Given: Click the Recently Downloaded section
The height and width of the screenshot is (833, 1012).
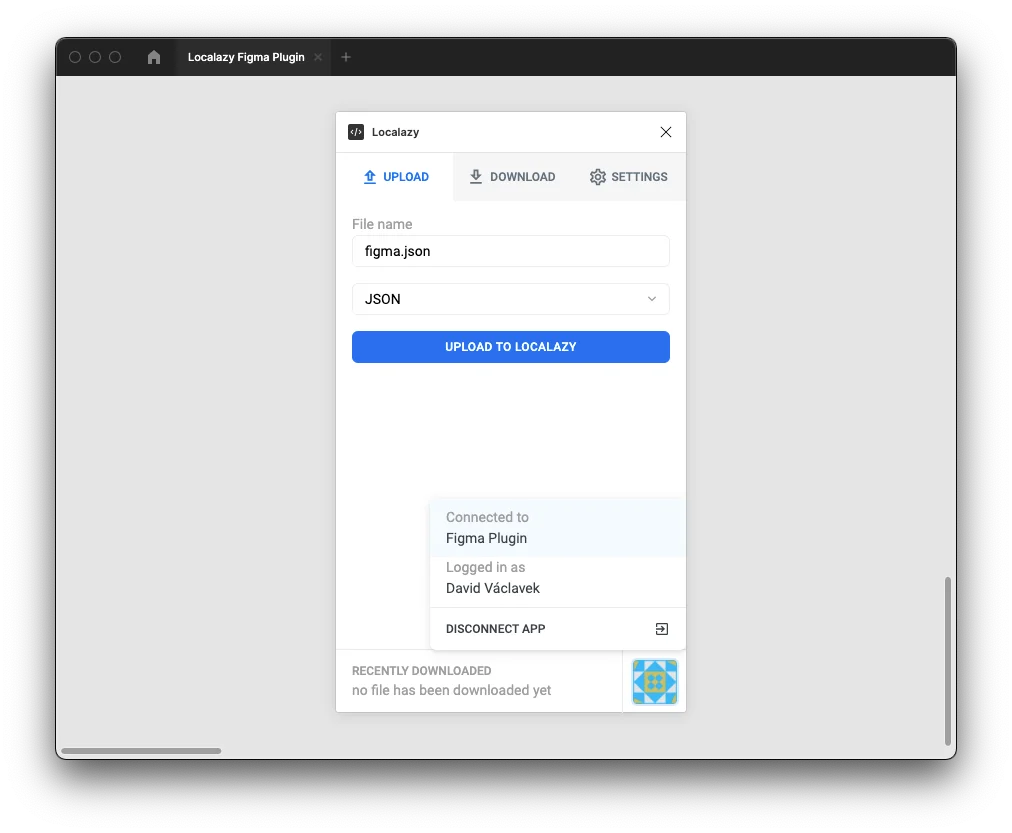Looking at the screenshot, I should [478, 681].
